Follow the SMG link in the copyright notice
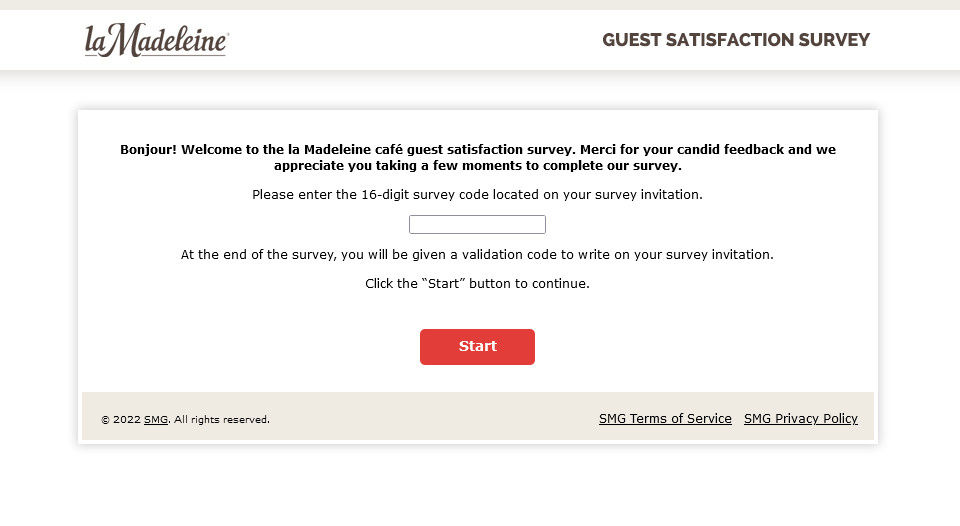 (x=155, y=420)
